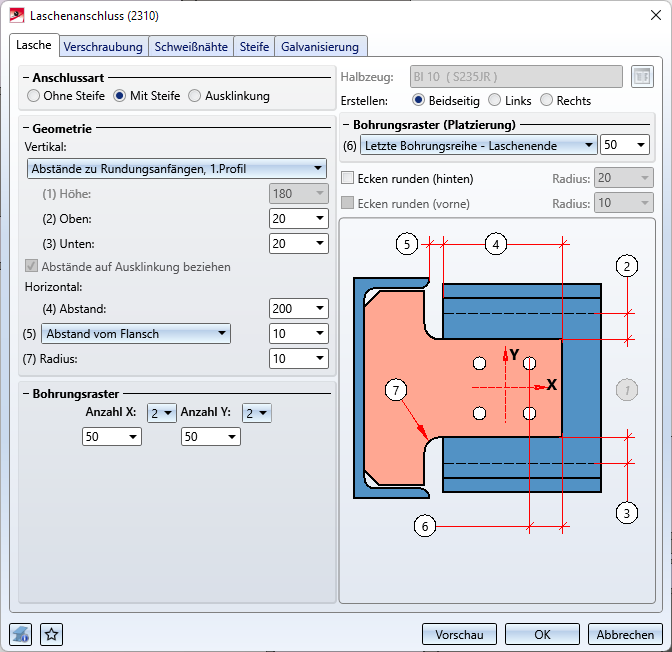Open the Schweißnähte tab

191,46
